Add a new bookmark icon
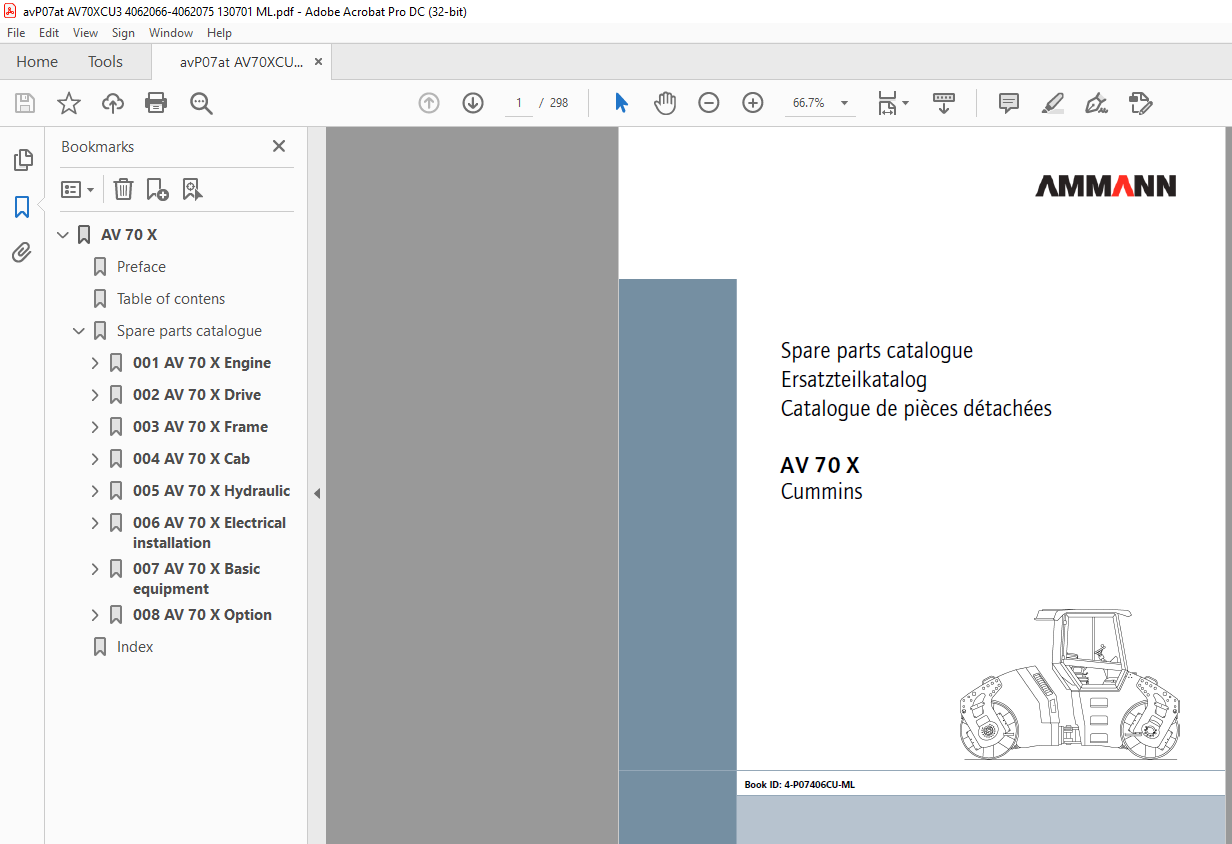Screen dimensions: 1232x844 [157, 189]
